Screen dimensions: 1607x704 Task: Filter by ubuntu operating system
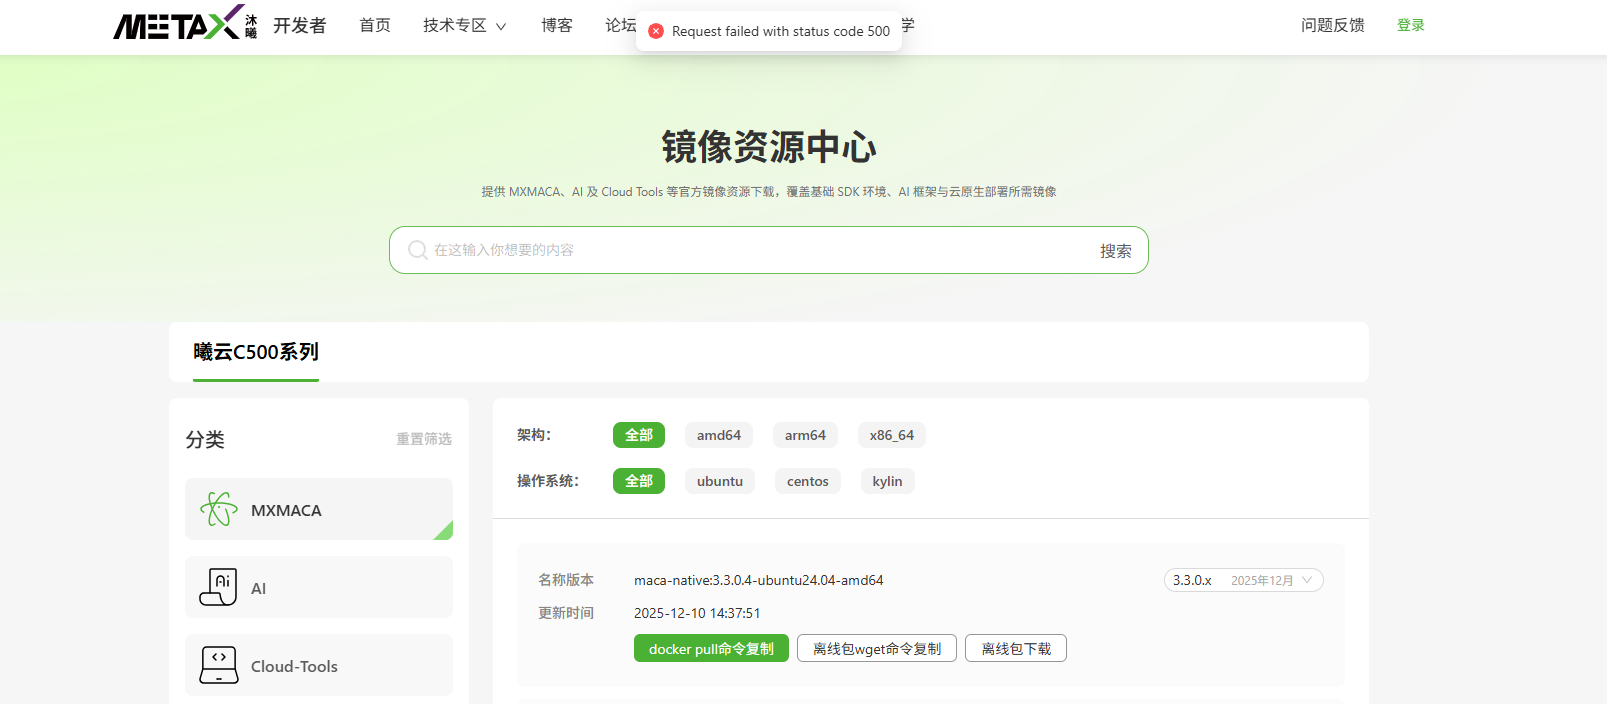pyautogui.click(x=719, y=481)
